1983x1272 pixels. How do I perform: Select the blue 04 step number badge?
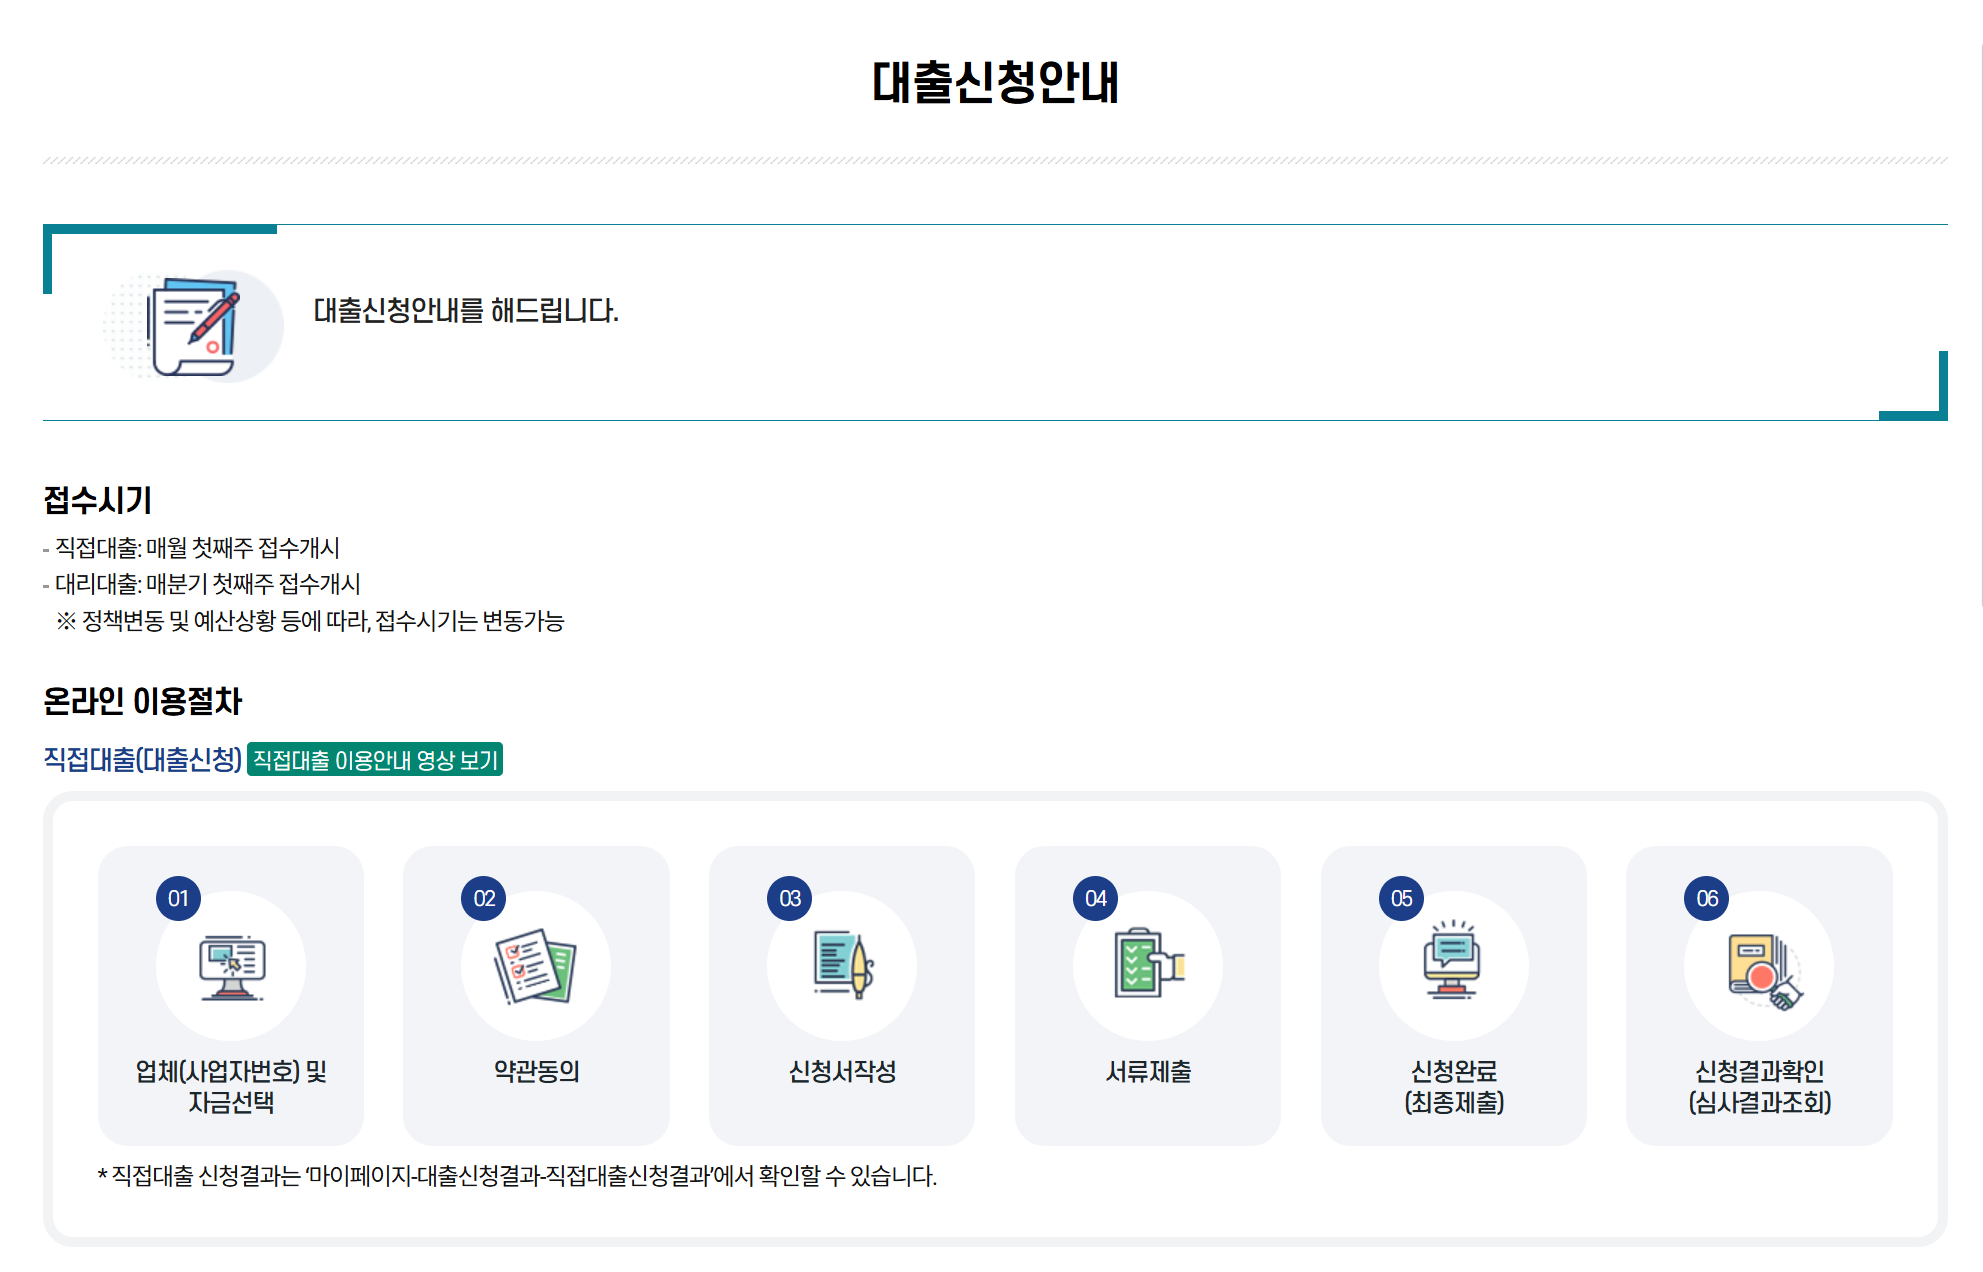[1094, 898]
